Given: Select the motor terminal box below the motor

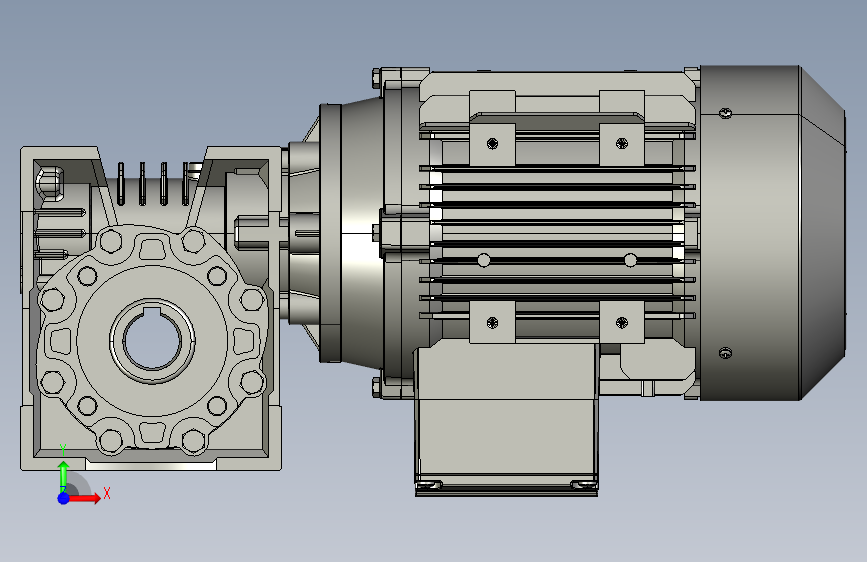Looking at the screenshot, I should tap(506, 419).
